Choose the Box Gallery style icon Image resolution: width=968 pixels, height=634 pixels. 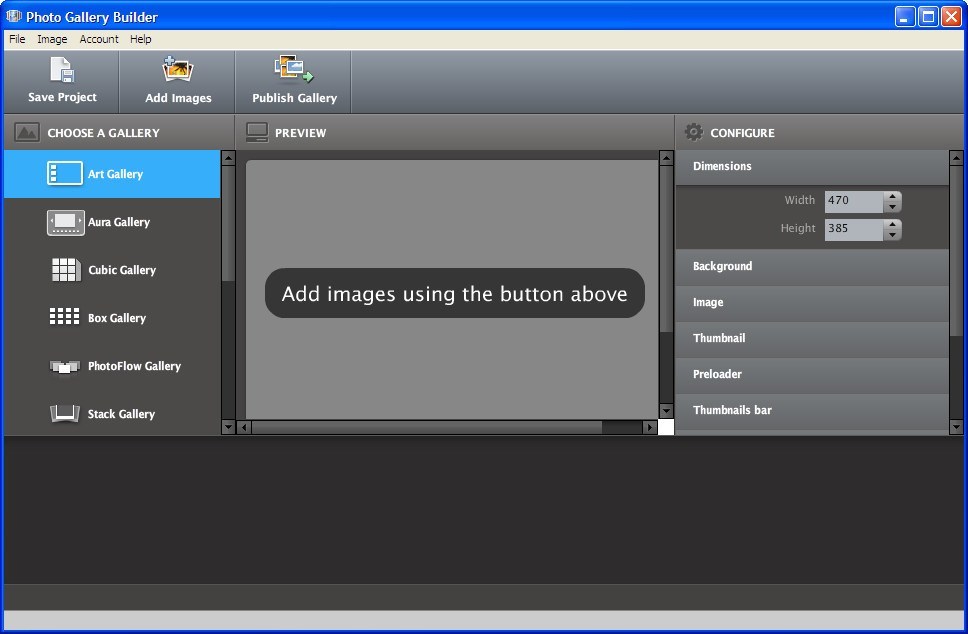(64, 317)
